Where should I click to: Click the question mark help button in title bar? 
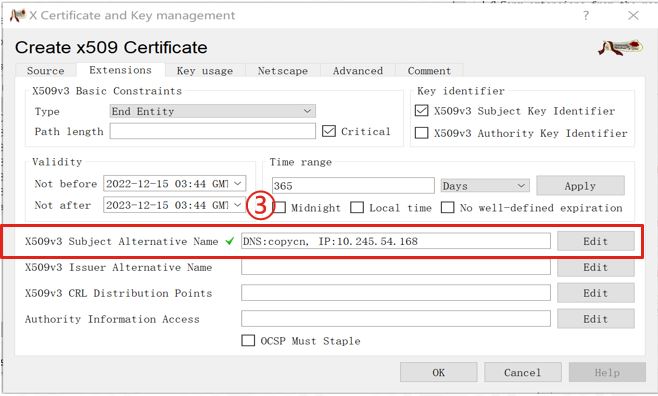pyautogui.click(x=586, y=16)
